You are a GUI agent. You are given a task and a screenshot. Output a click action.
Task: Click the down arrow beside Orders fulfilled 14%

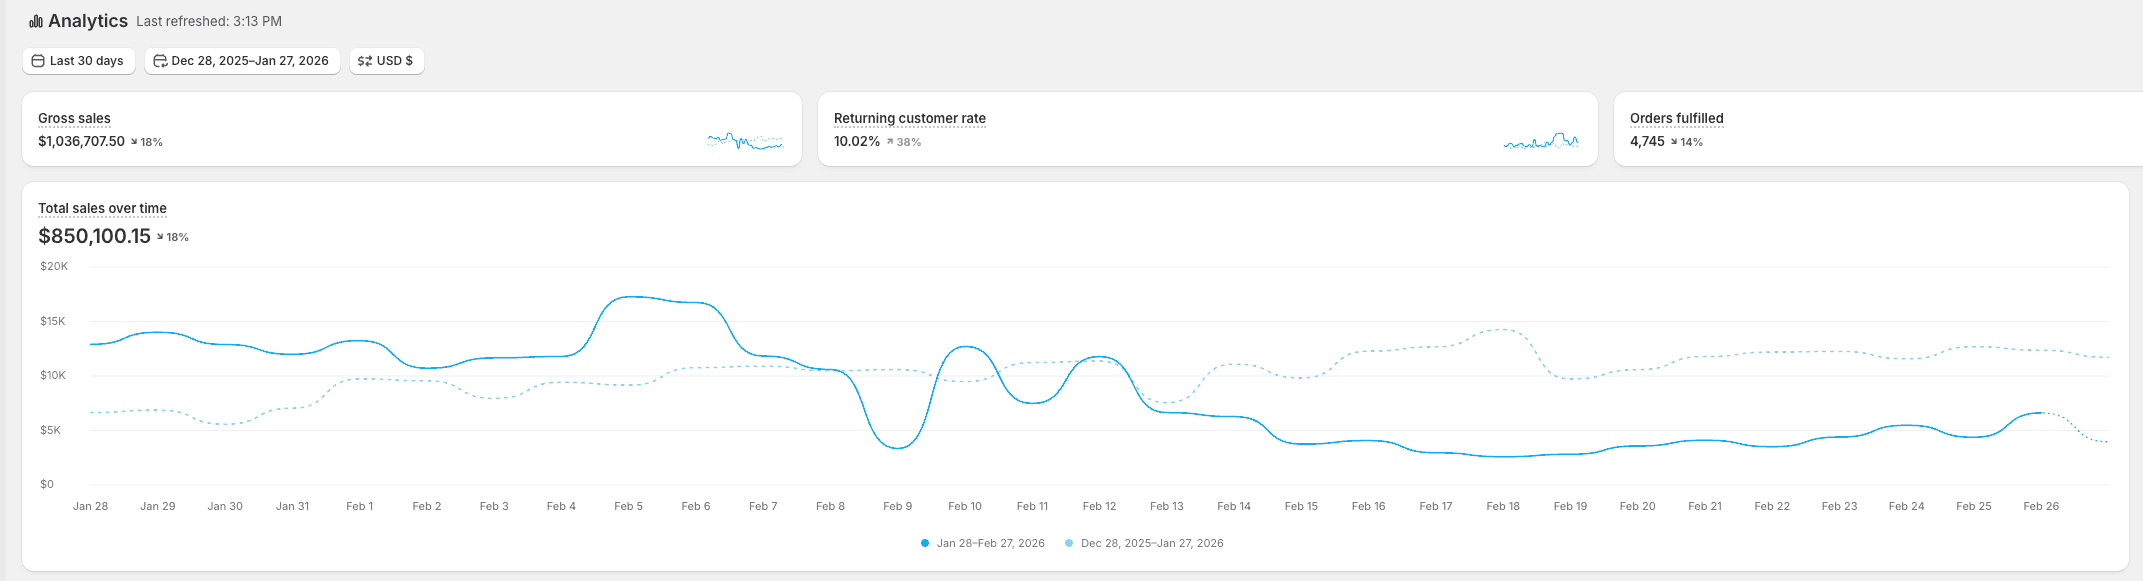(1674, 142)
